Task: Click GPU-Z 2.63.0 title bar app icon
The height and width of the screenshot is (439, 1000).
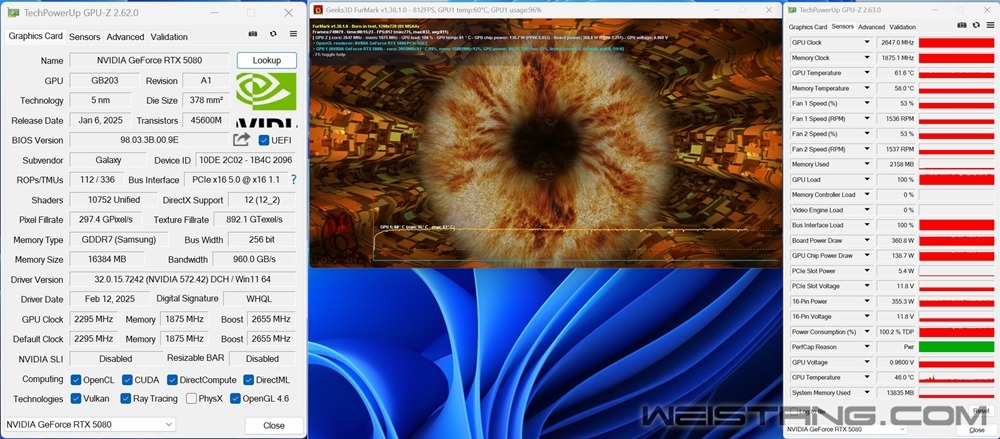Action: [793, 10]
